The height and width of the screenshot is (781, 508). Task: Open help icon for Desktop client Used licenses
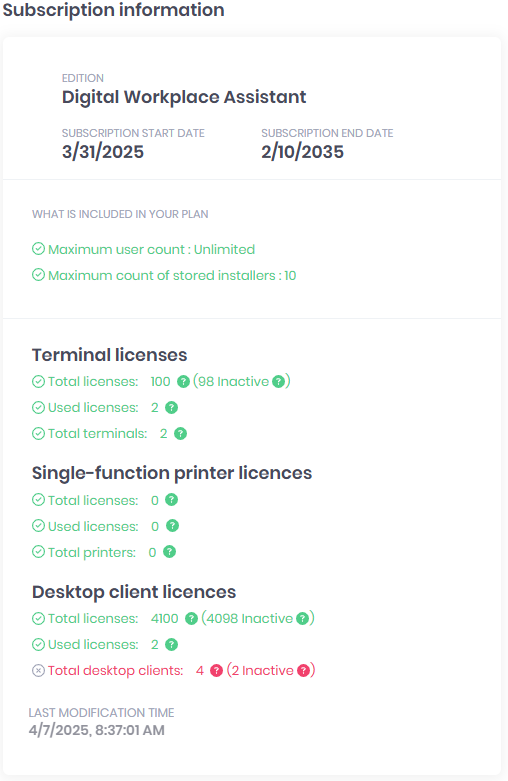pos(171,645)
